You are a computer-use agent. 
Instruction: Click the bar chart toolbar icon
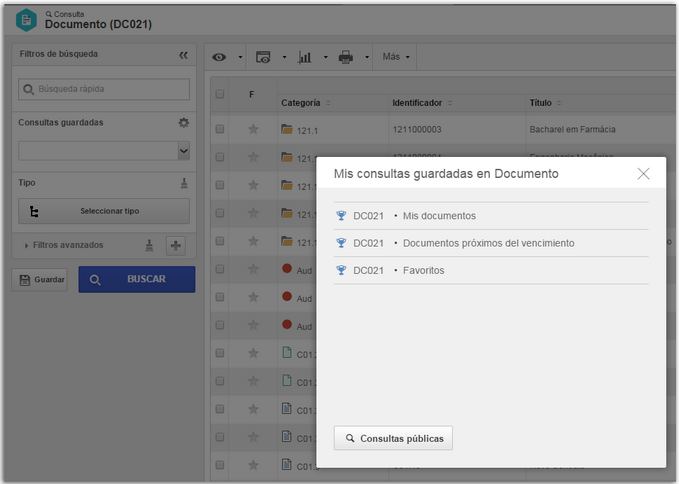pyautogui.click(x=304, y=57)
